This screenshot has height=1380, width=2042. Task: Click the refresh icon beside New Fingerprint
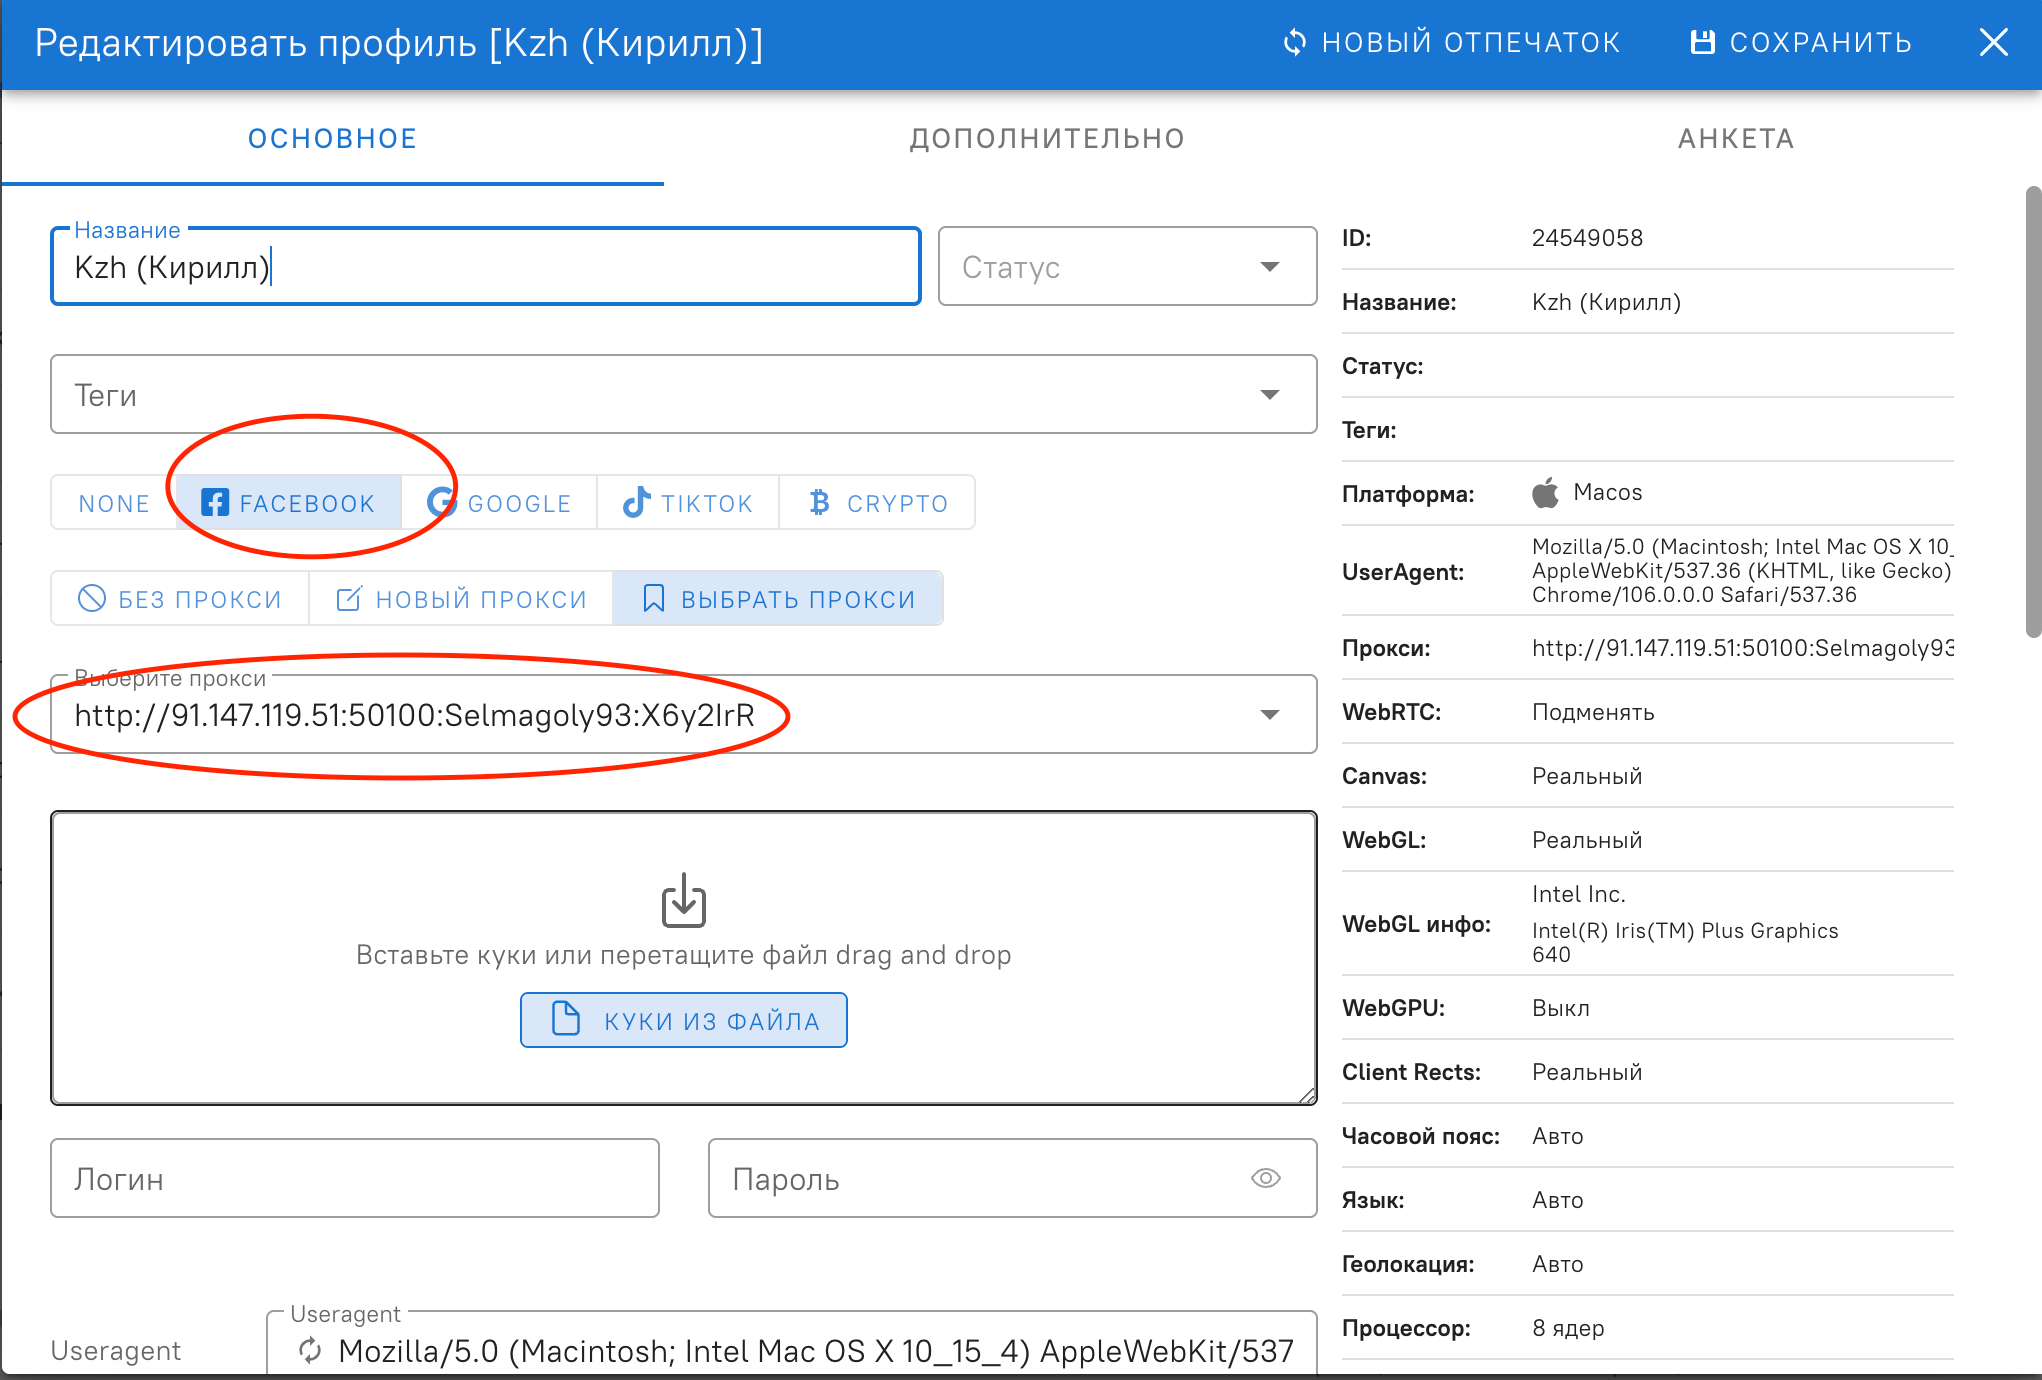(1295, 42)
